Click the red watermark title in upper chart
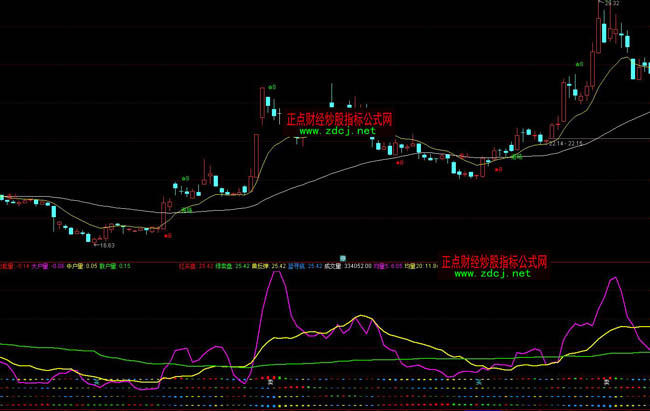 click(339, 118)
